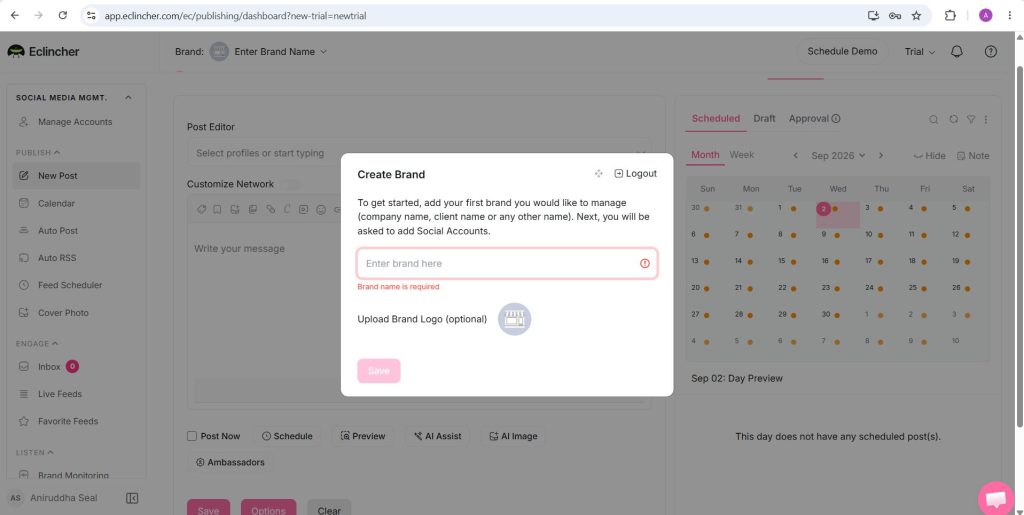The height and width of the screenshot is (515, 1024).
Task: Refresh the calendar panel
Action: pyautogui.click(x=953, y=119)
